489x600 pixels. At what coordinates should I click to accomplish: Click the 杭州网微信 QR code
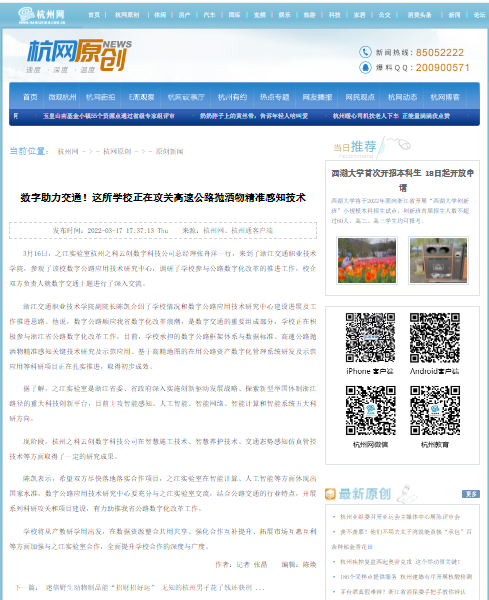point(370,410)
